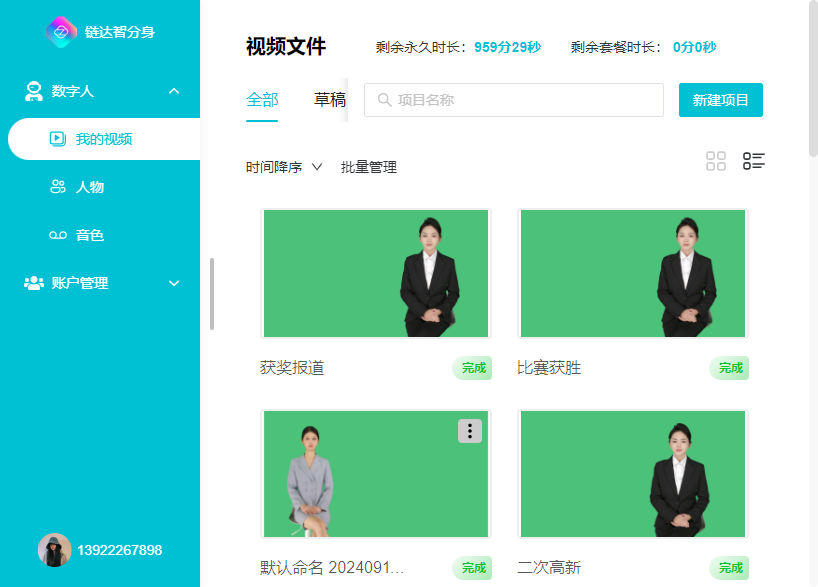818x587 pixels.
Task: Open the 人物 sidebar item
Action: click(89, 187)
